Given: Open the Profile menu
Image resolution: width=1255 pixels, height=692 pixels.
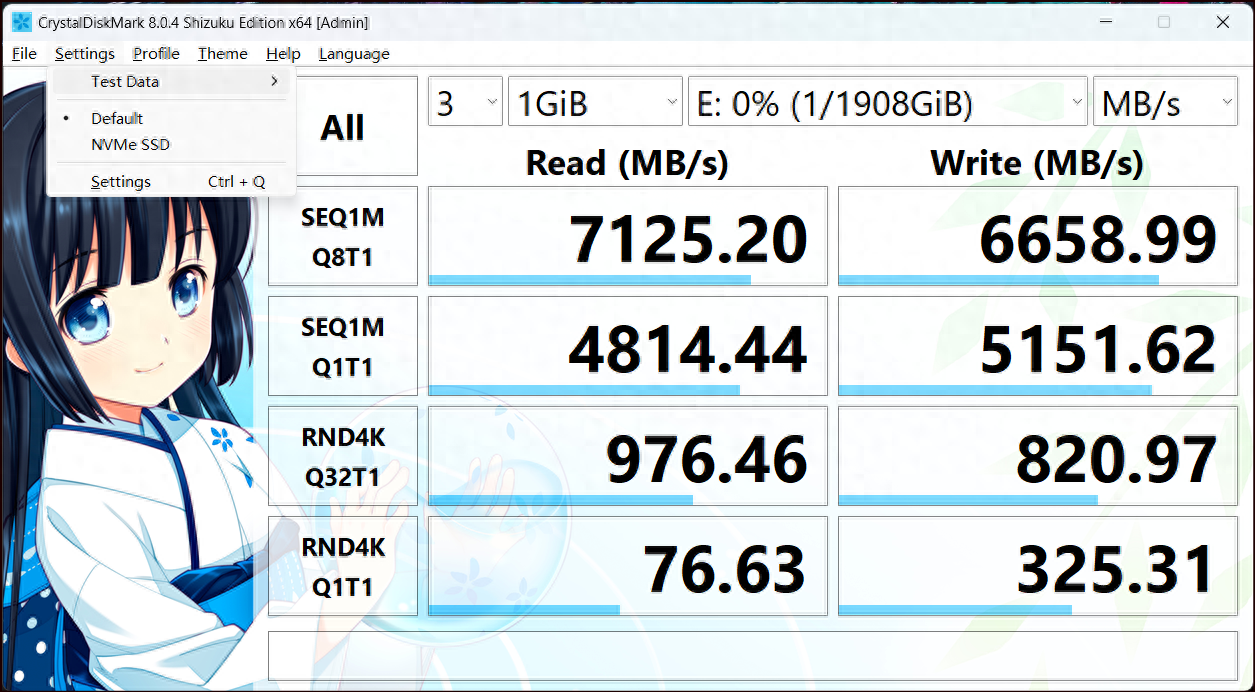Looking at the screenshot, I should click(x=156, y=54).
